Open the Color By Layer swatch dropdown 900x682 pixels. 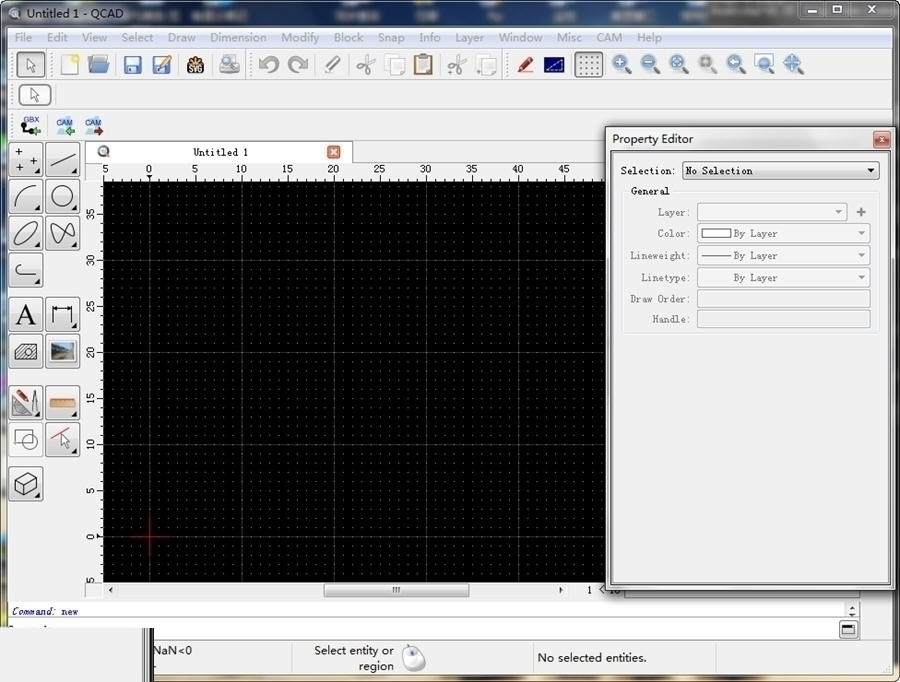tap(783, 234)
